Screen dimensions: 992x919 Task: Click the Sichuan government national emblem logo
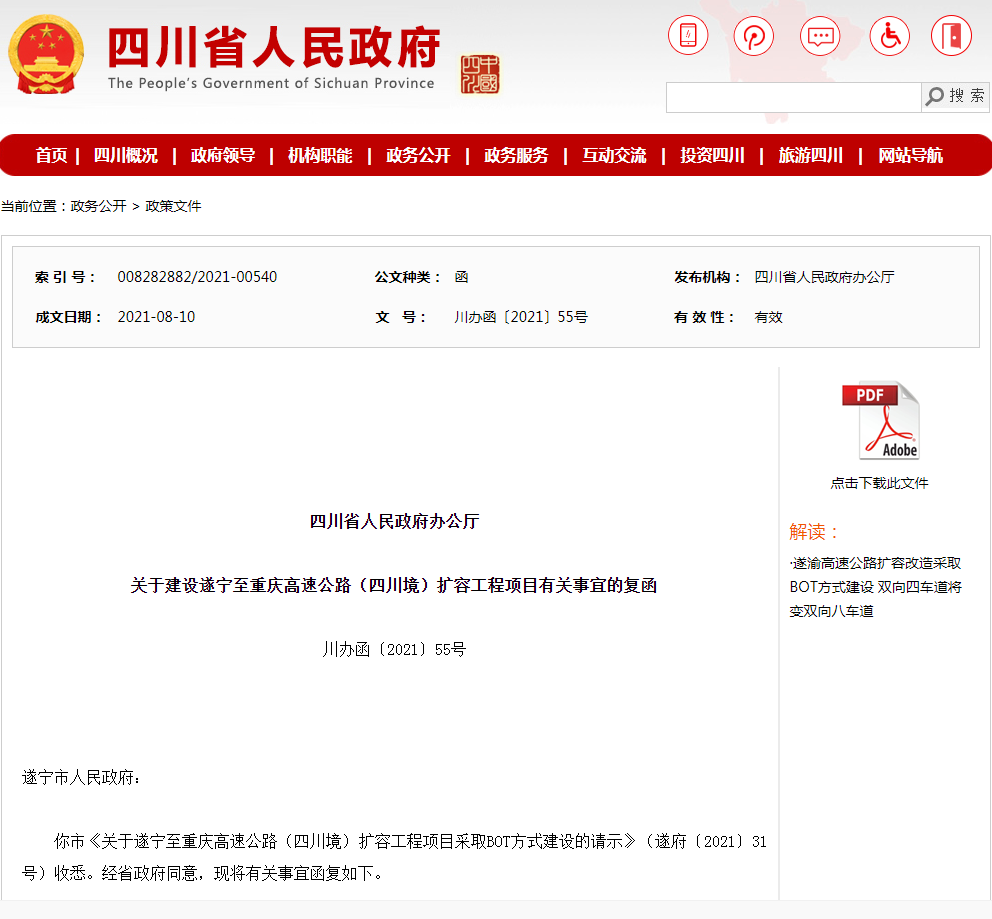pos(46,55)
